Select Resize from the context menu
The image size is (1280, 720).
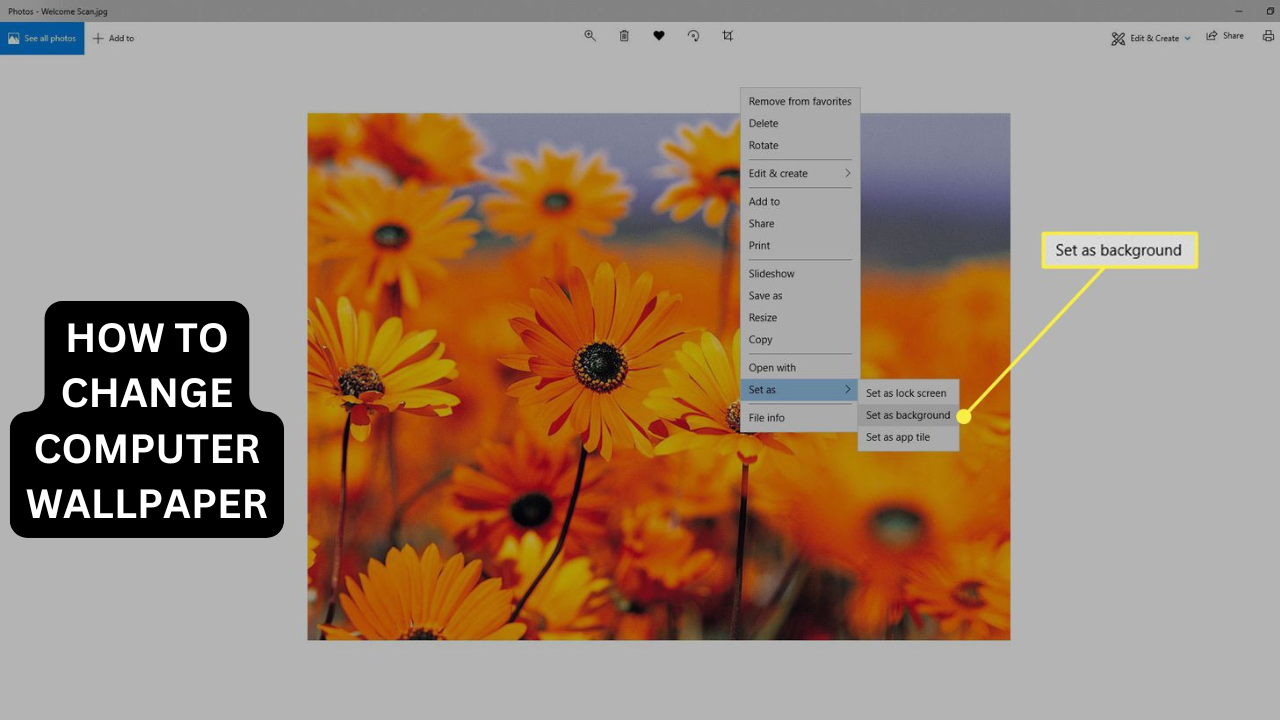[762, 317]
